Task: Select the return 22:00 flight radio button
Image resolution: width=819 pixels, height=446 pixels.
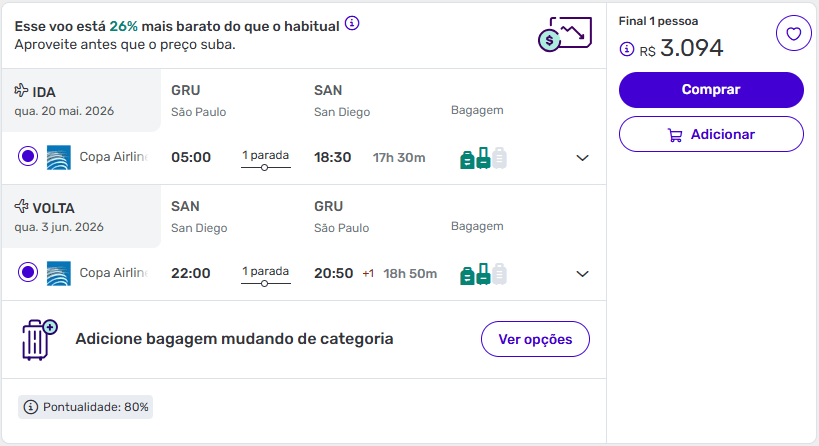Action: tap(28, 273)
